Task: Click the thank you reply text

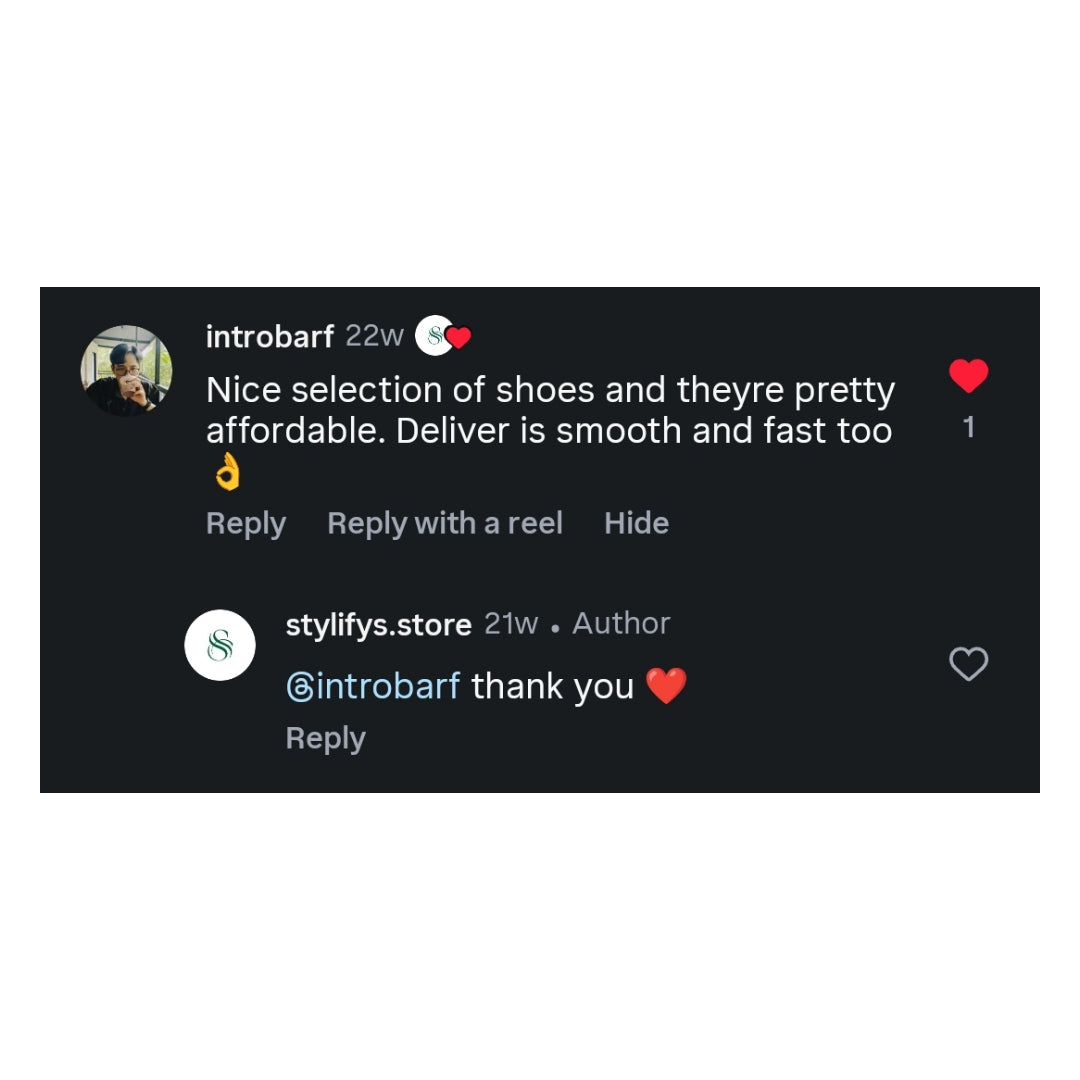Action: pos(552,687)
